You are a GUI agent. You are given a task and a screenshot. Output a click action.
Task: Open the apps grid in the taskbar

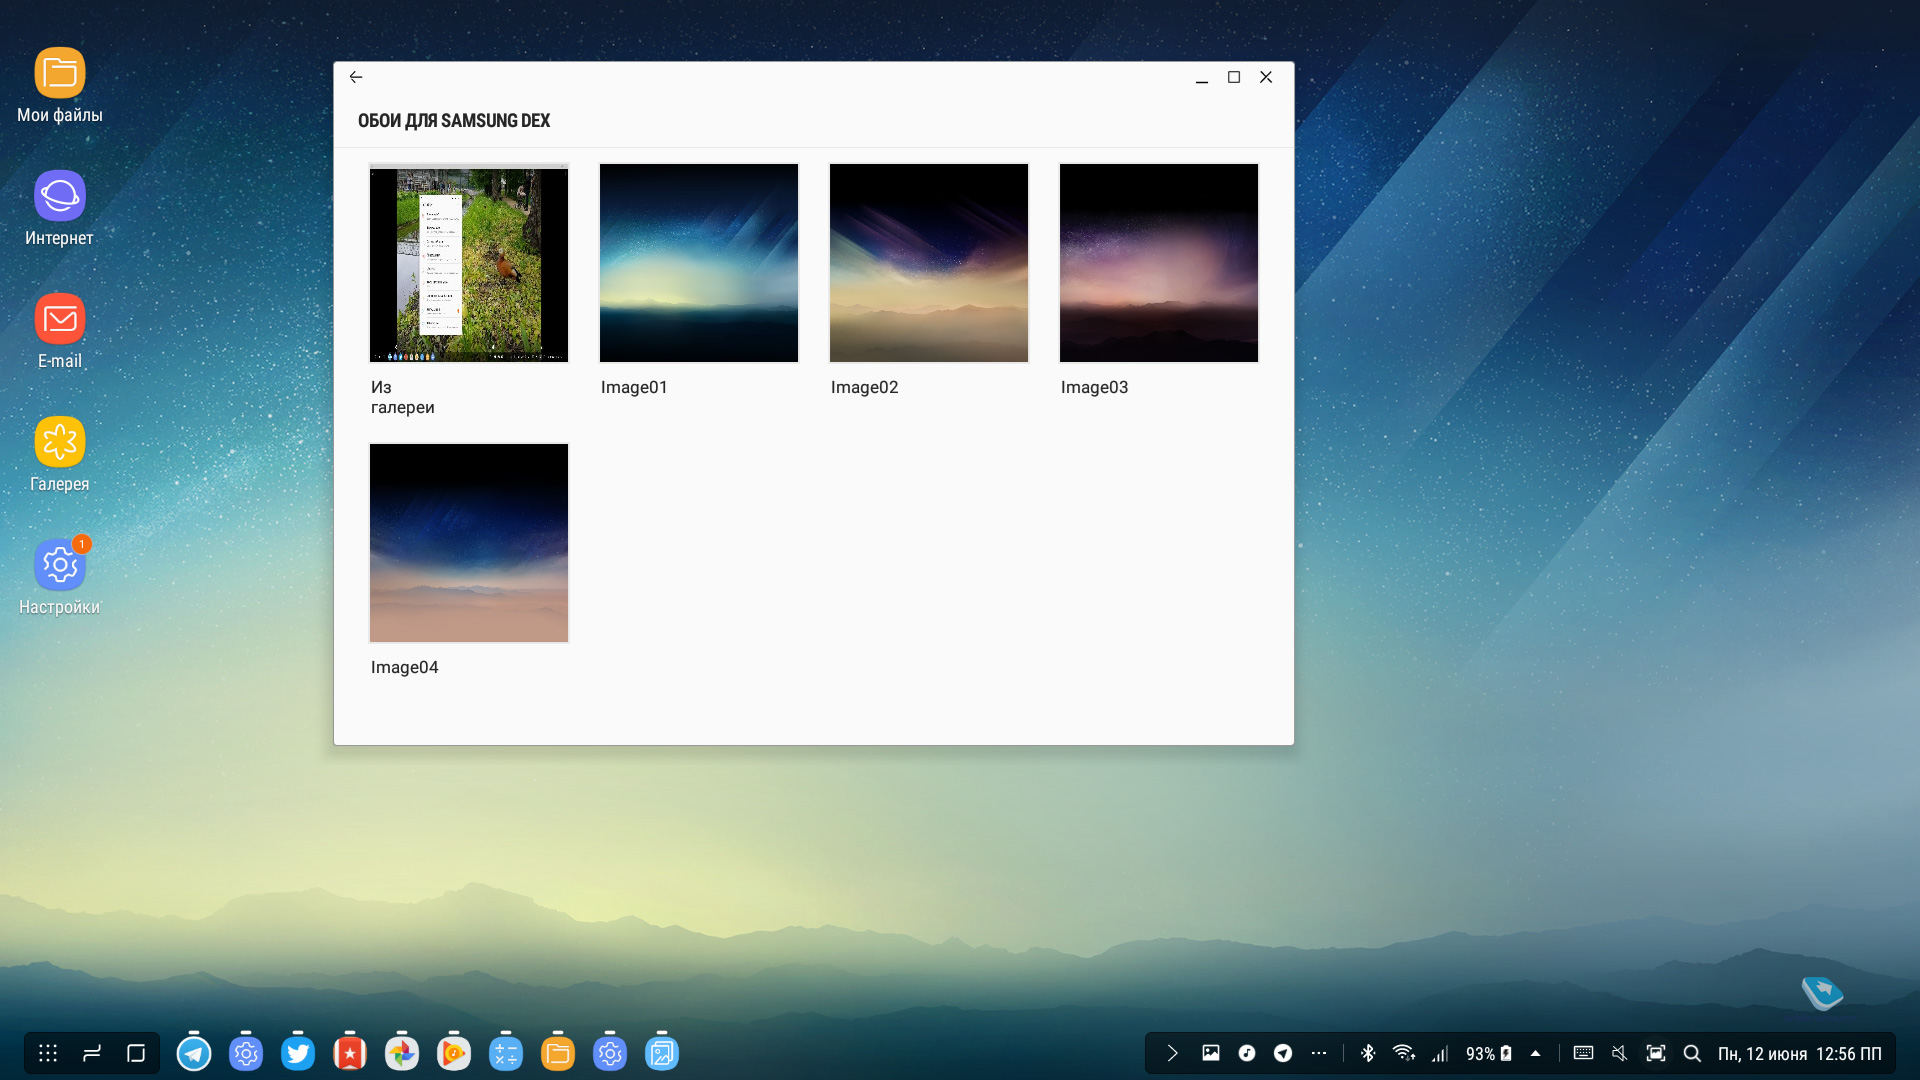(48, 1053)
